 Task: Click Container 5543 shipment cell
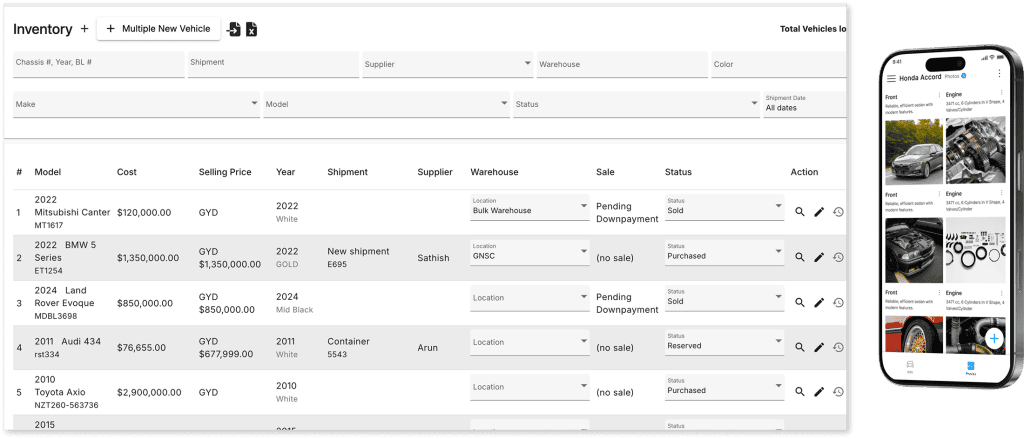click(x=348, y=348)
